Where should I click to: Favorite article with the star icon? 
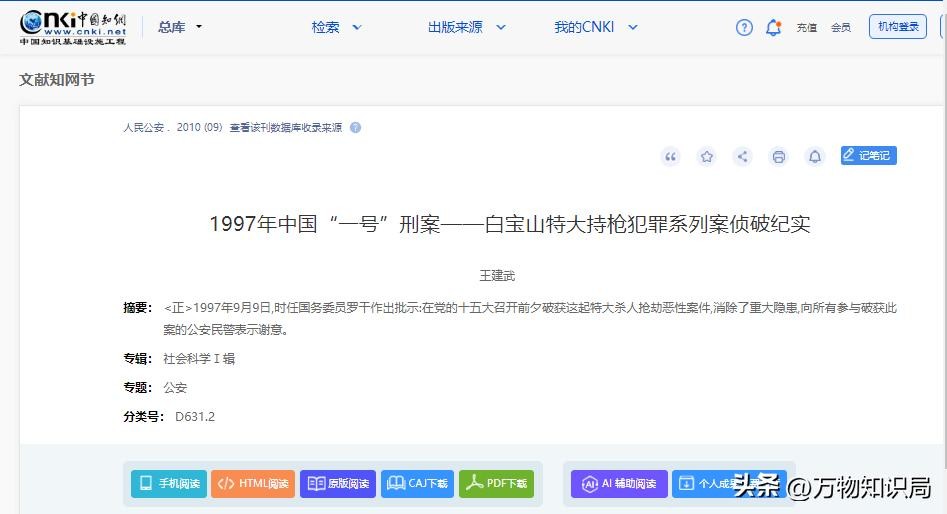(x=707, y=157)
